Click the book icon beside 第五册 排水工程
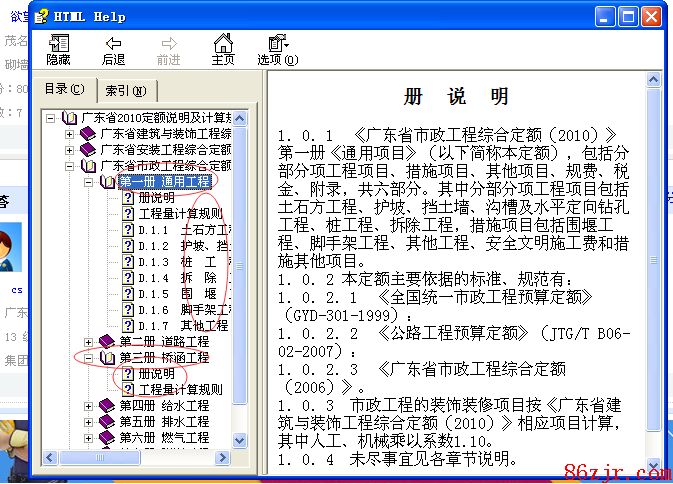 click(x=107, y=421)
